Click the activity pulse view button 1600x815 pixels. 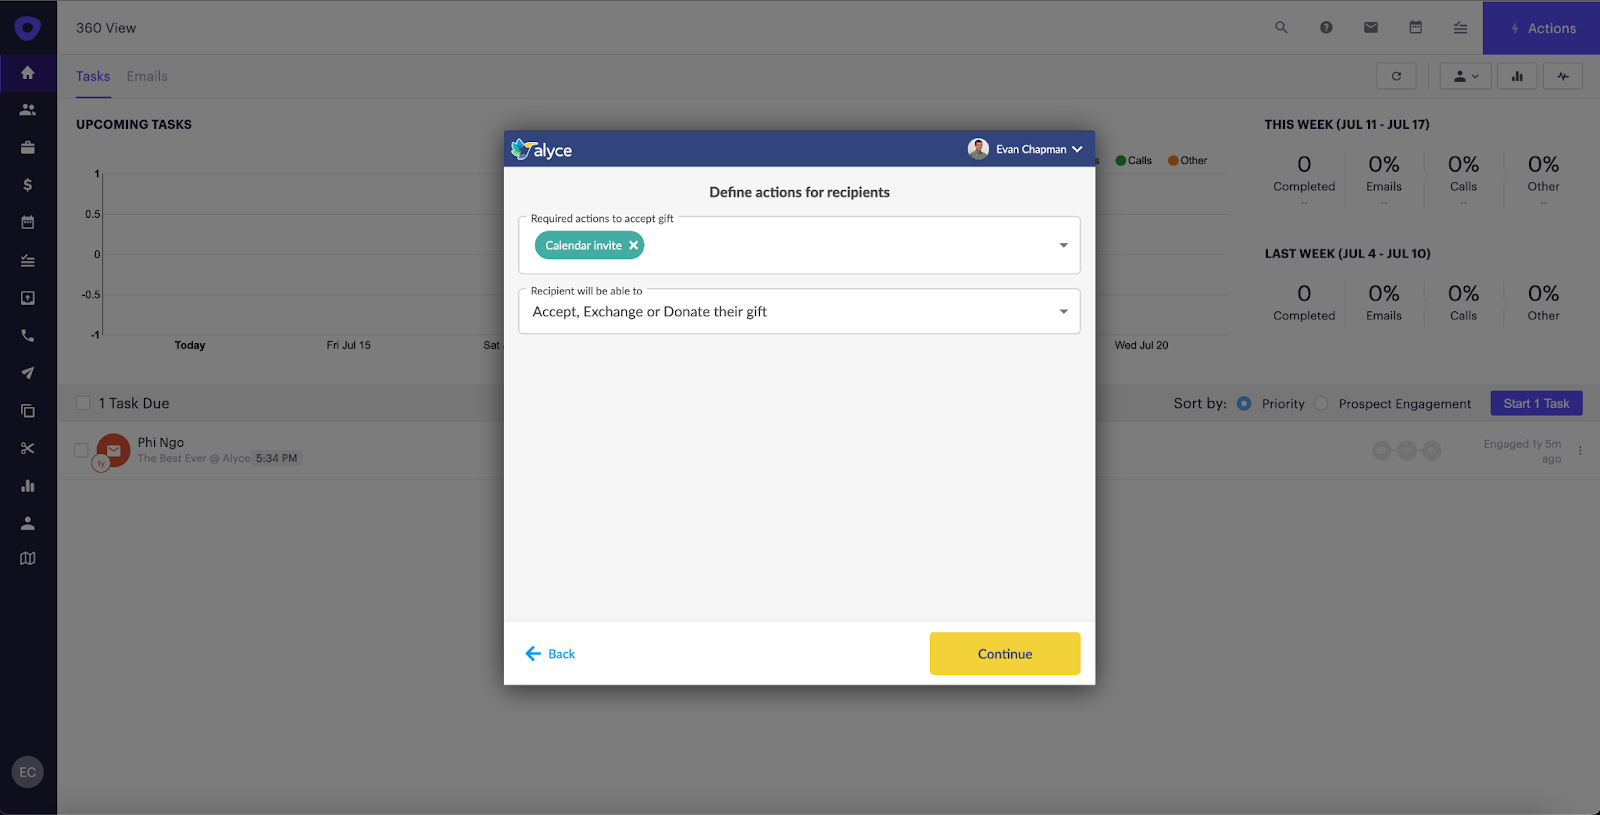click(x=1563, y=76)
